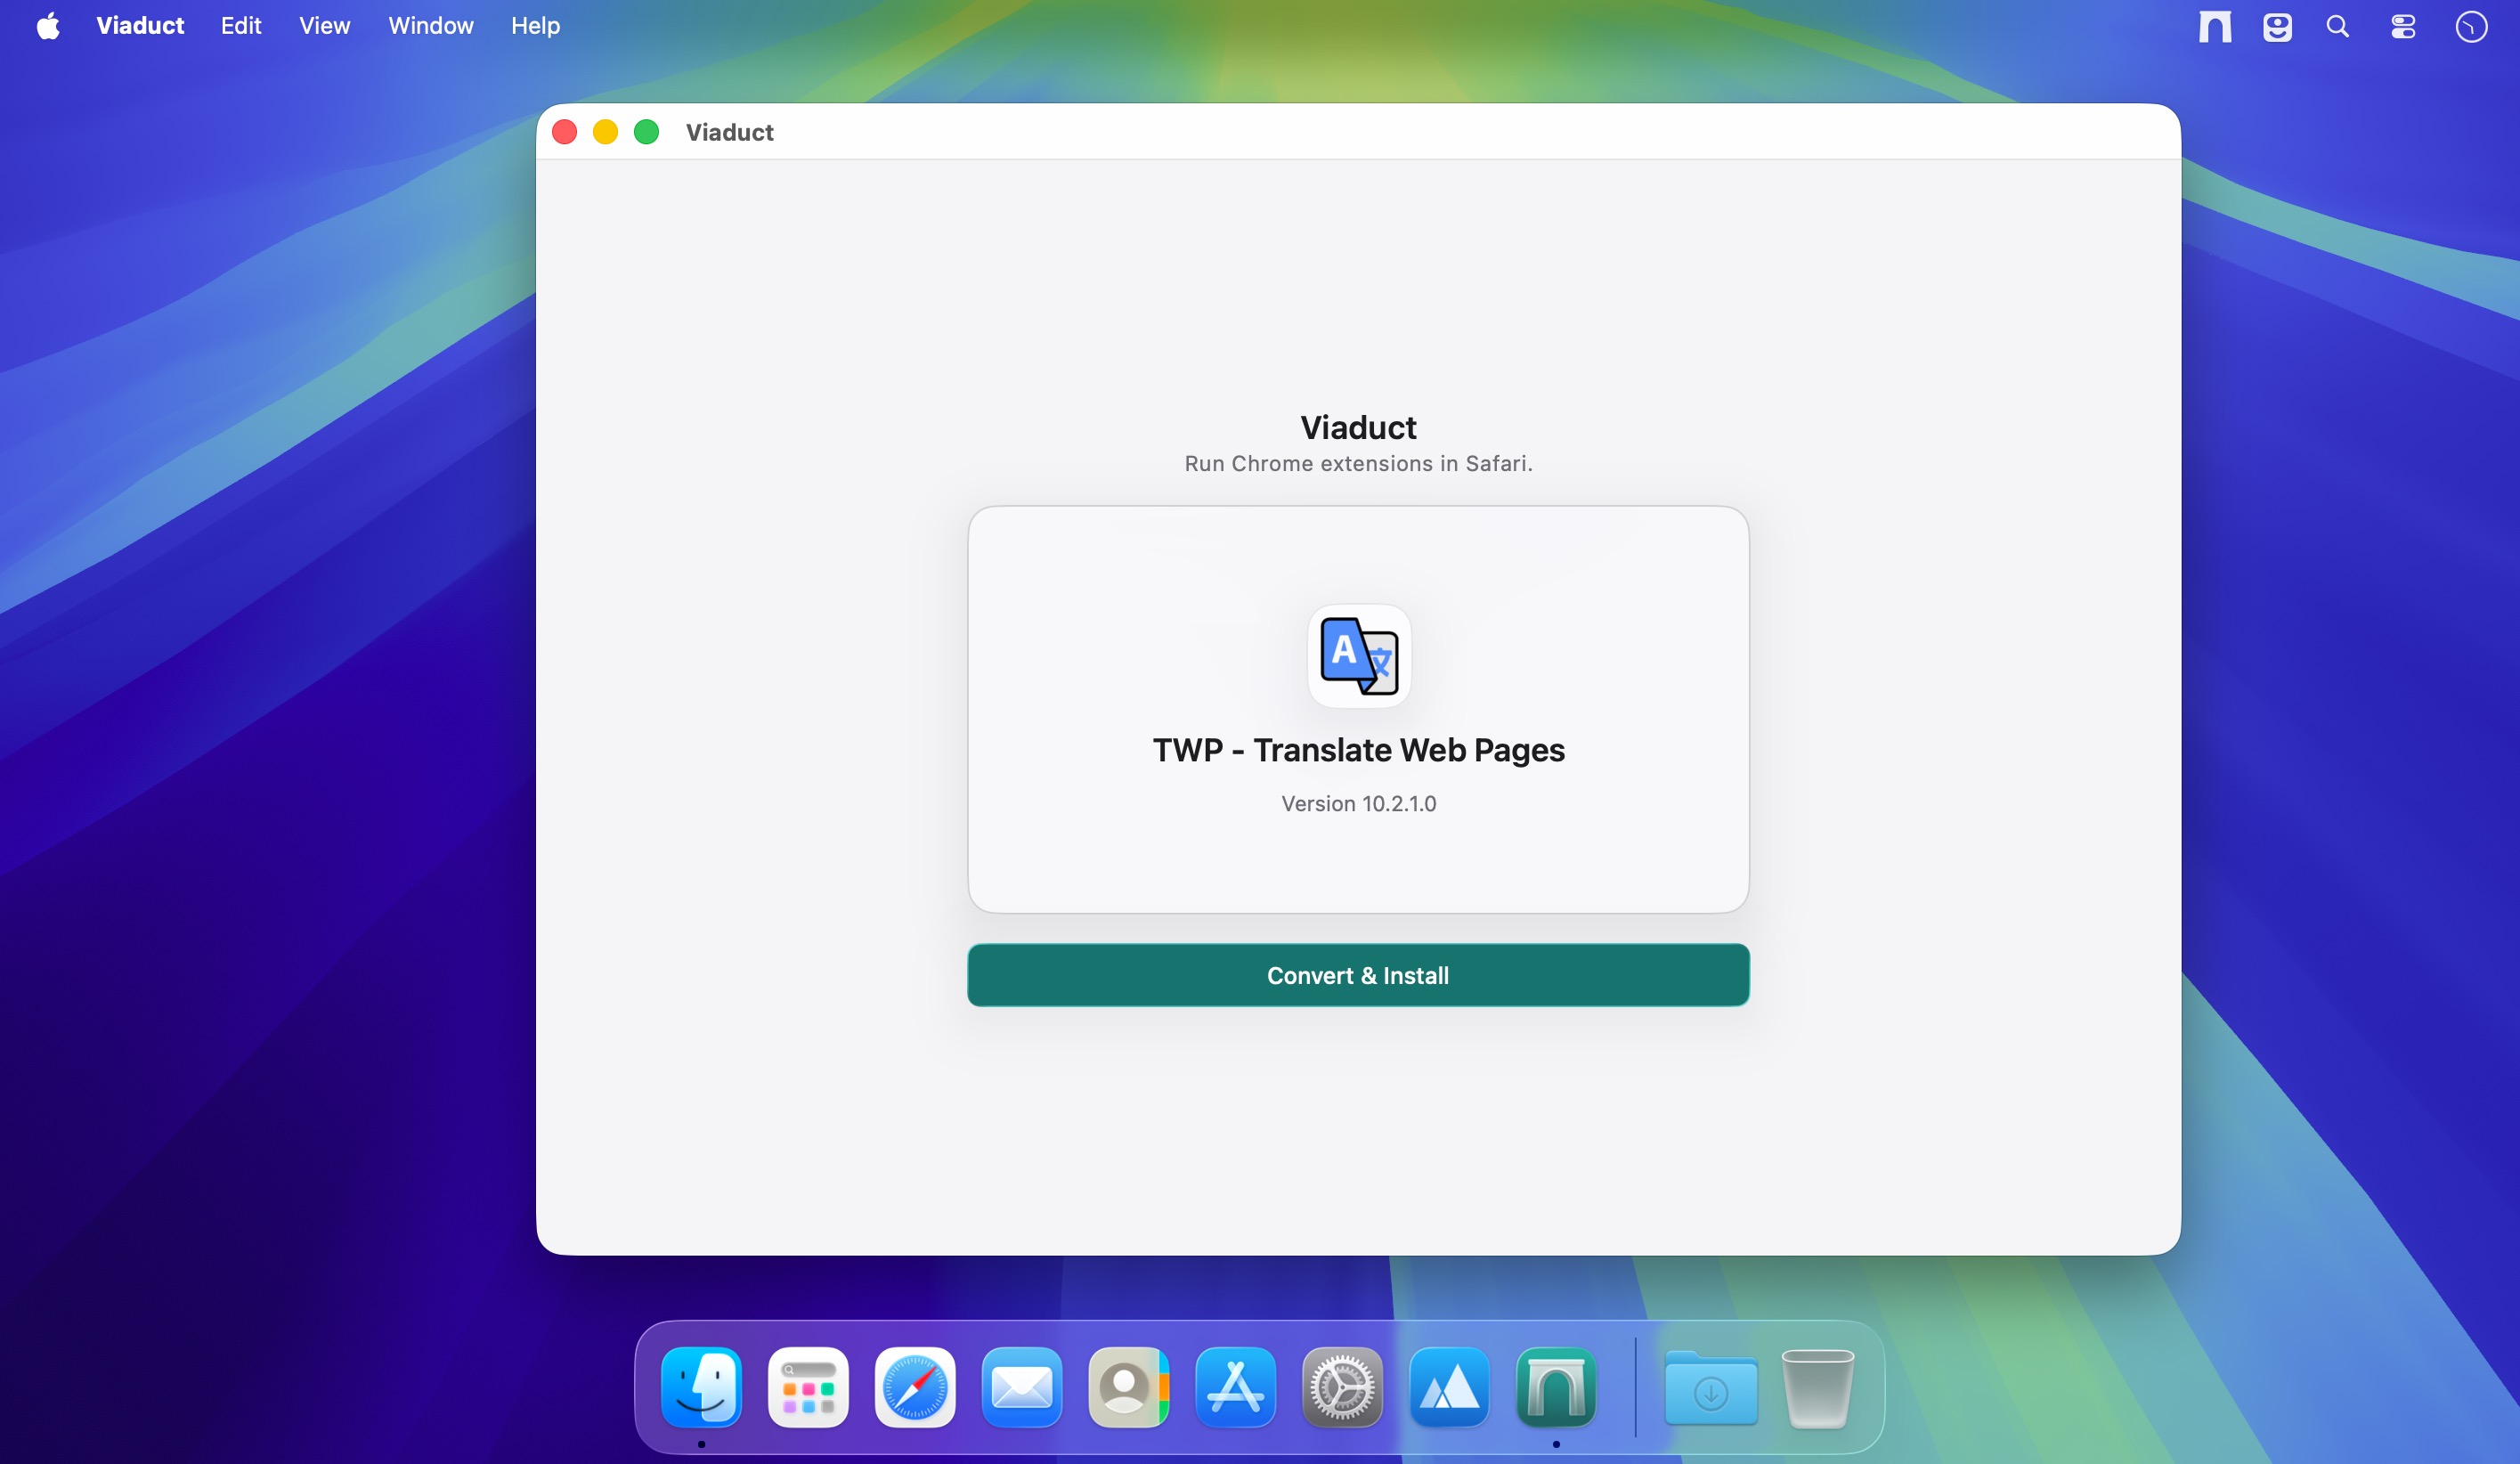
Task: Click the green full-screen window button
Action: (x=647, y=132)
